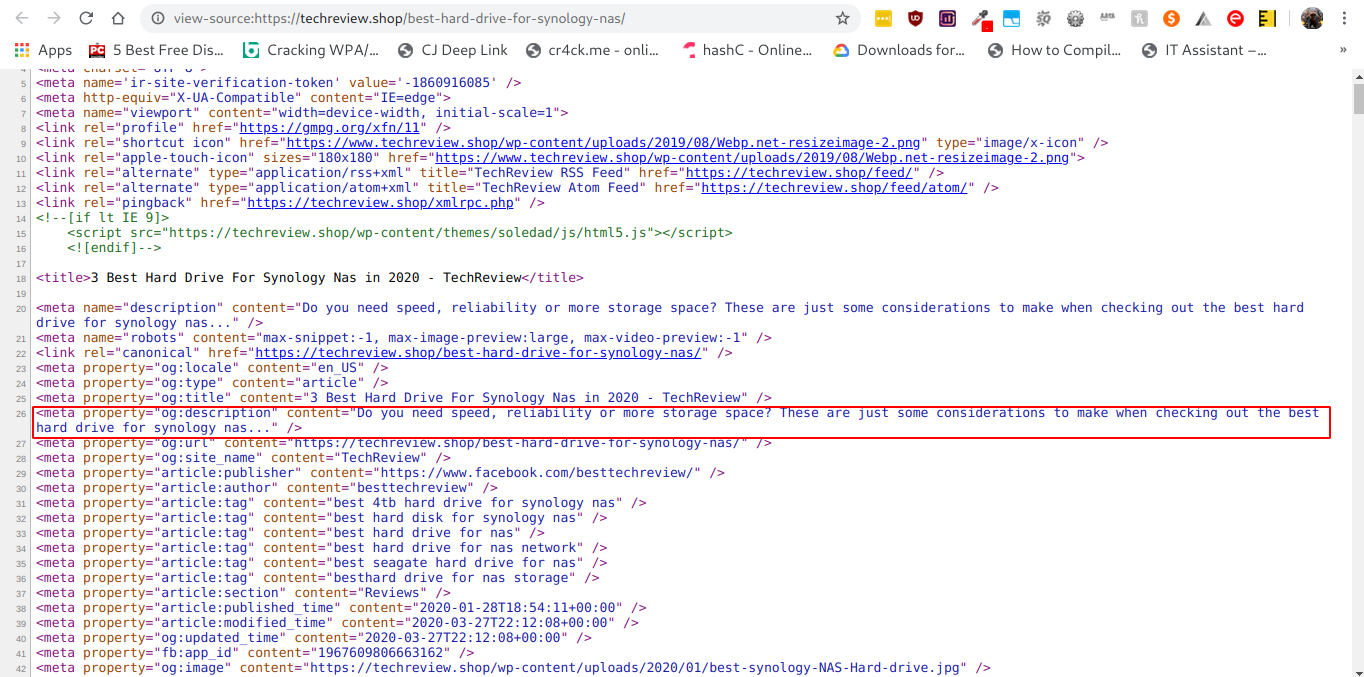This screenshot has width=1364, height=677.
Task: Open 'CJ Deep Link' bookmark
Action: tap(452, 50)
